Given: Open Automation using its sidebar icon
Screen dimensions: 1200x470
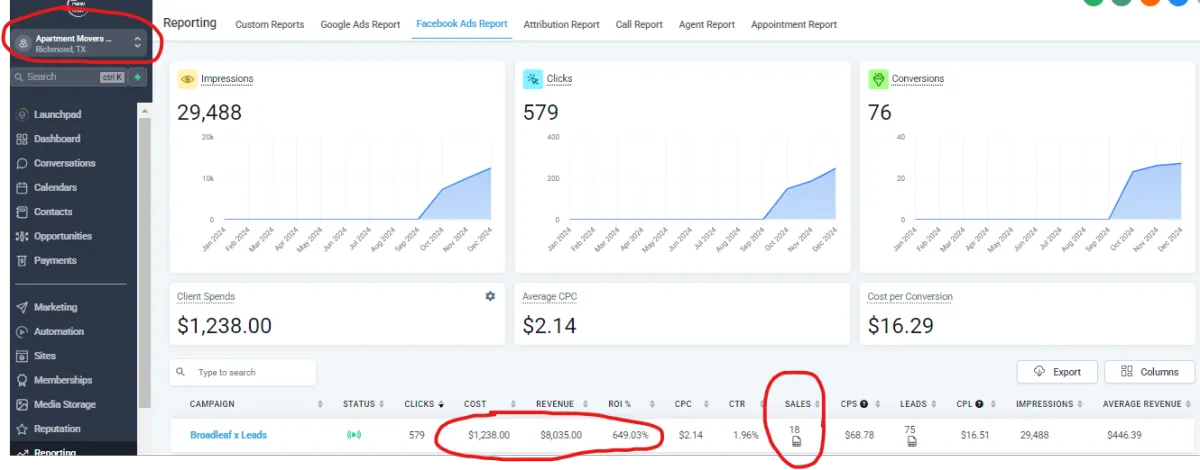Looking at the screenshot, I should coord(22,331).
